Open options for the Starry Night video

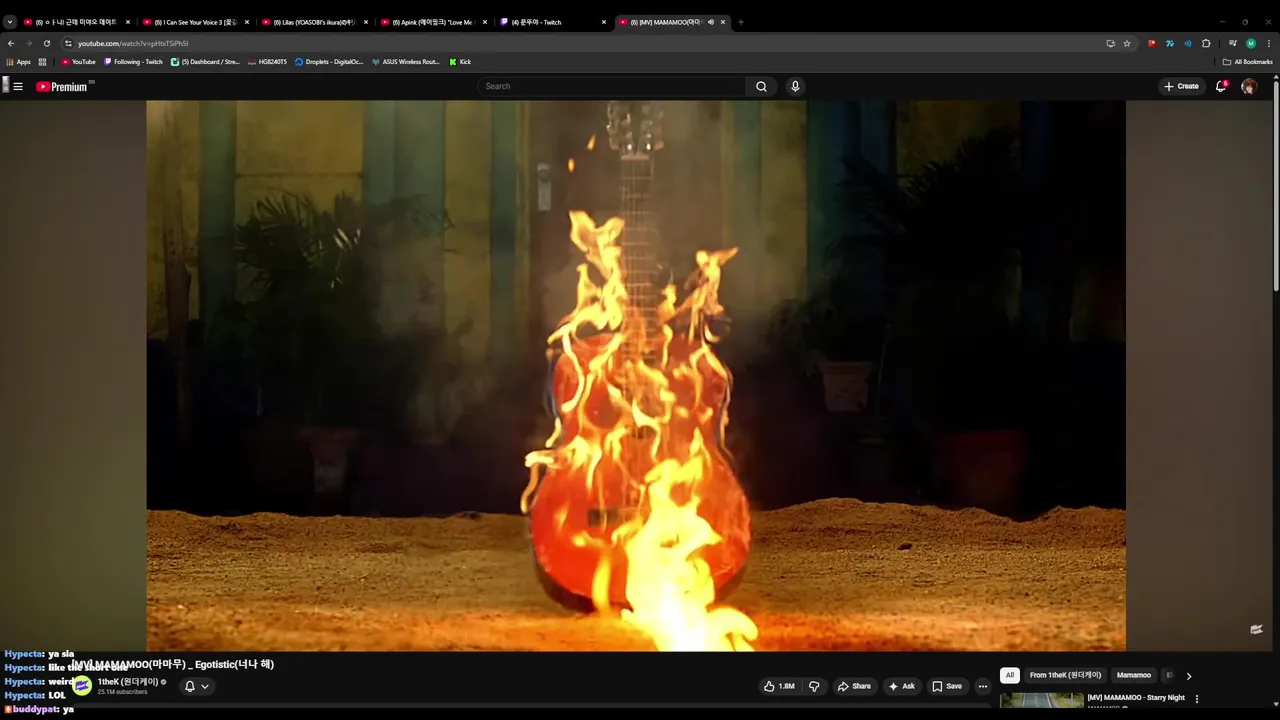(x=1197, y=699)
